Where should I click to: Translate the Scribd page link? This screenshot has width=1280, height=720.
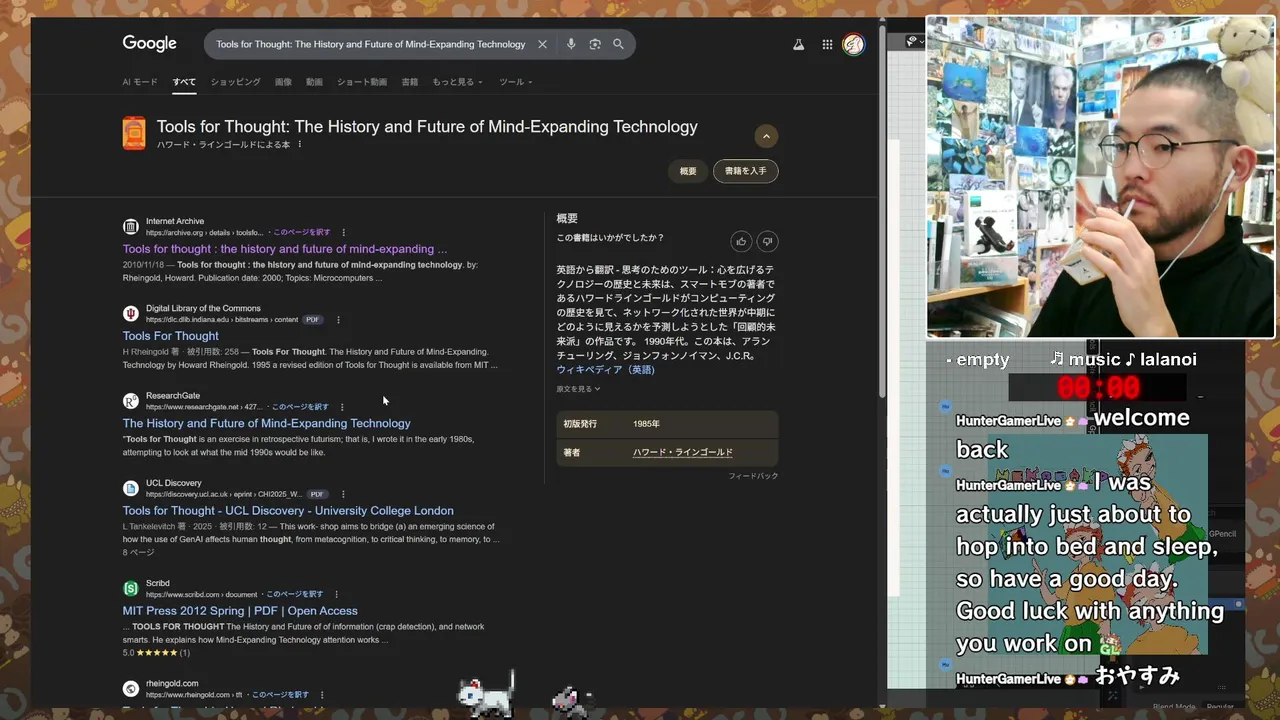[x=294, y=594]
